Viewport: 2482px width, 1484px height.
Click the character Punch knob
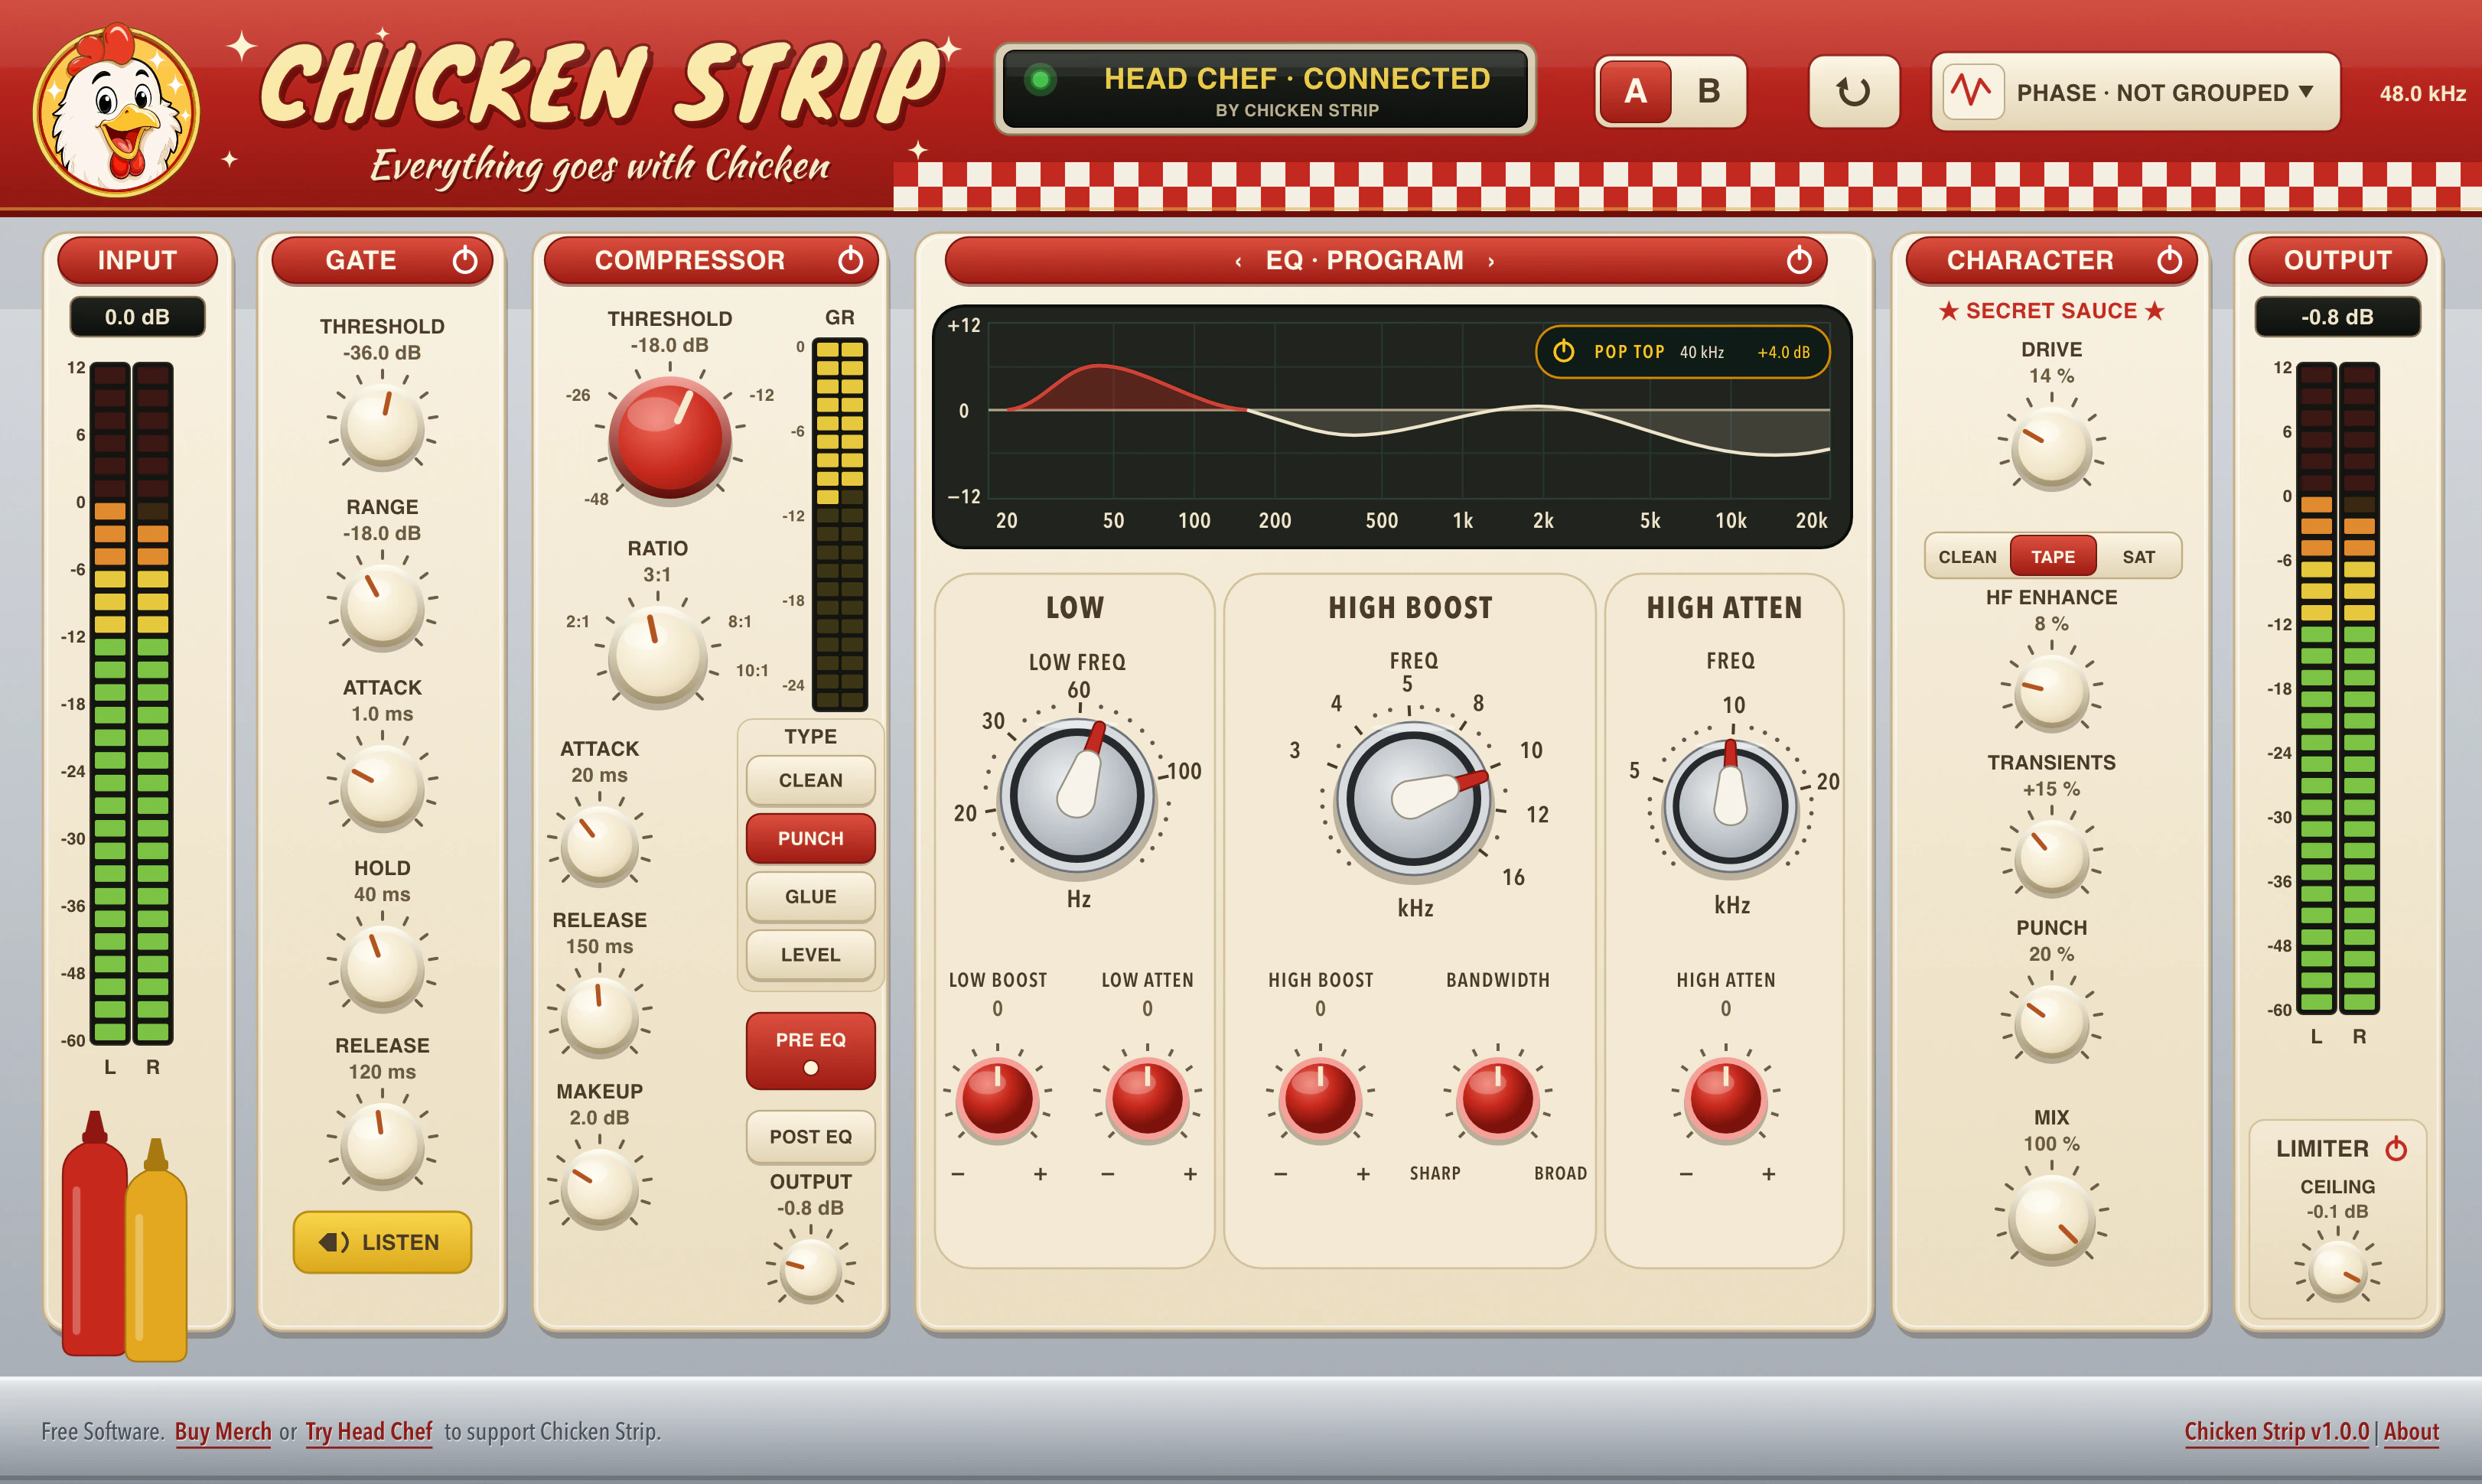coord(2051,1022)
